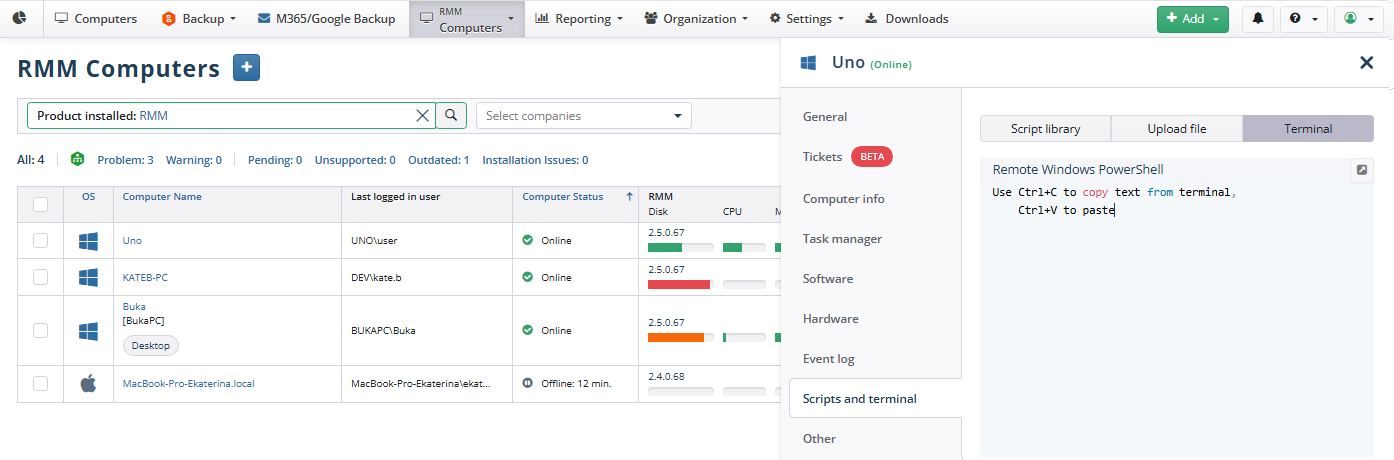
Task: Open the Reporting dropdown menu
Action: [x=579, y=18]
